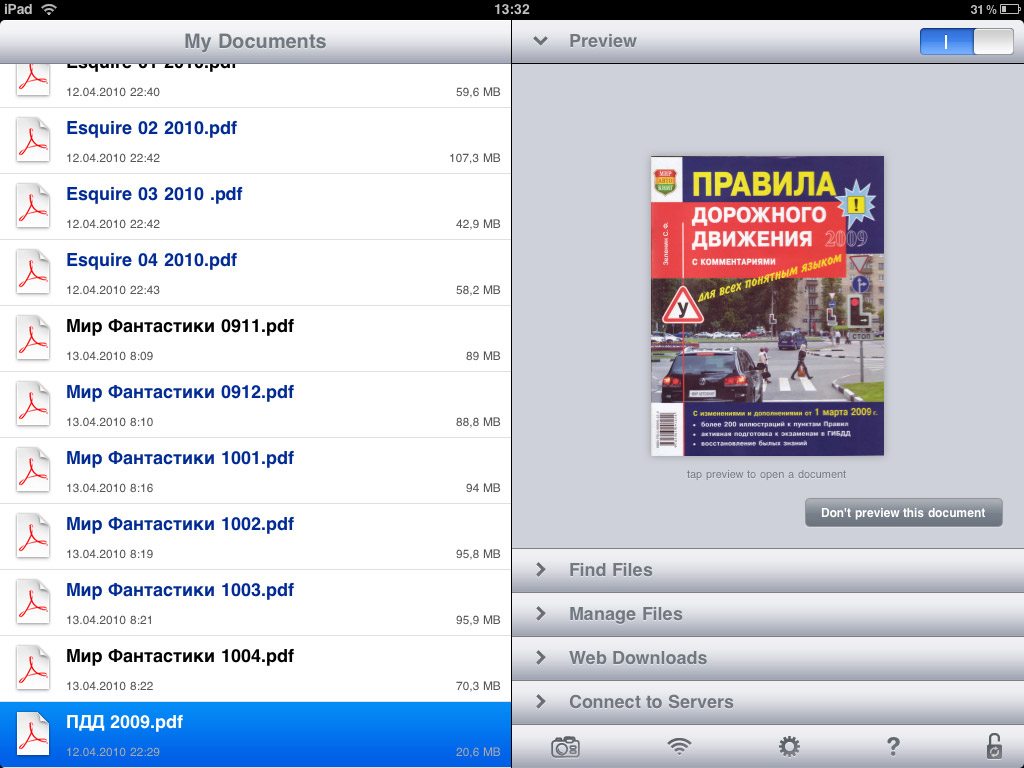
Task: Click the 13:32 clock in status bar
Action: coord(512,9)
